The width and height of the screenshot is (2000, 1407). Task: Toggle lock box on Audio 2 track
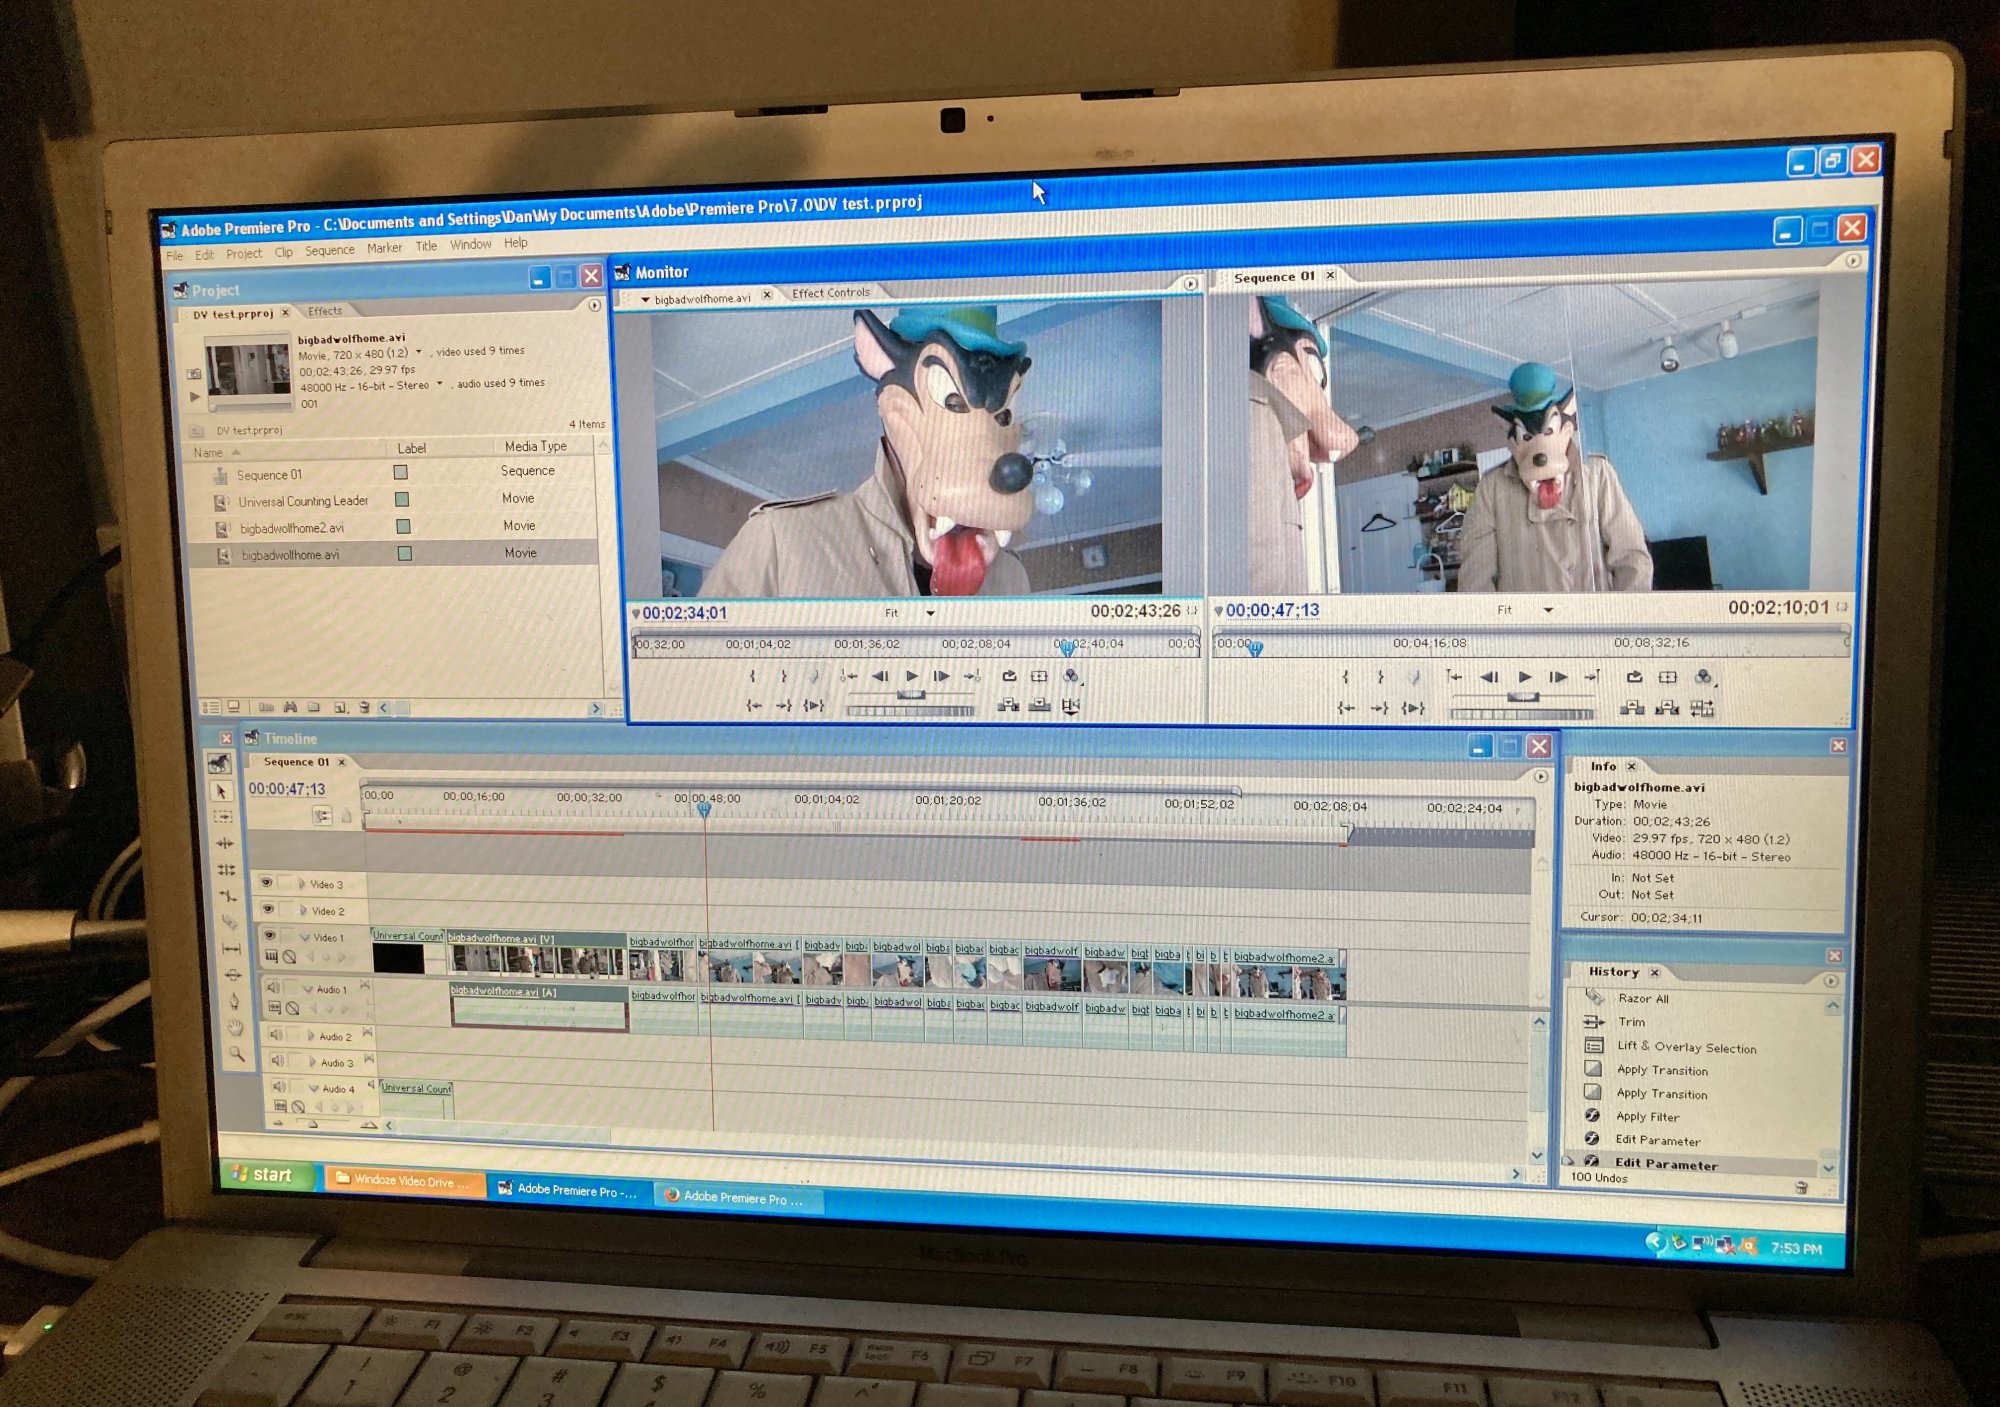295,1035
